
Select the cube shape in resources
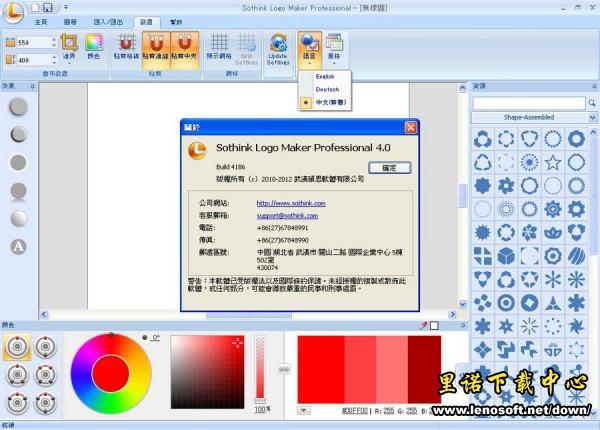tap(506, 256)
